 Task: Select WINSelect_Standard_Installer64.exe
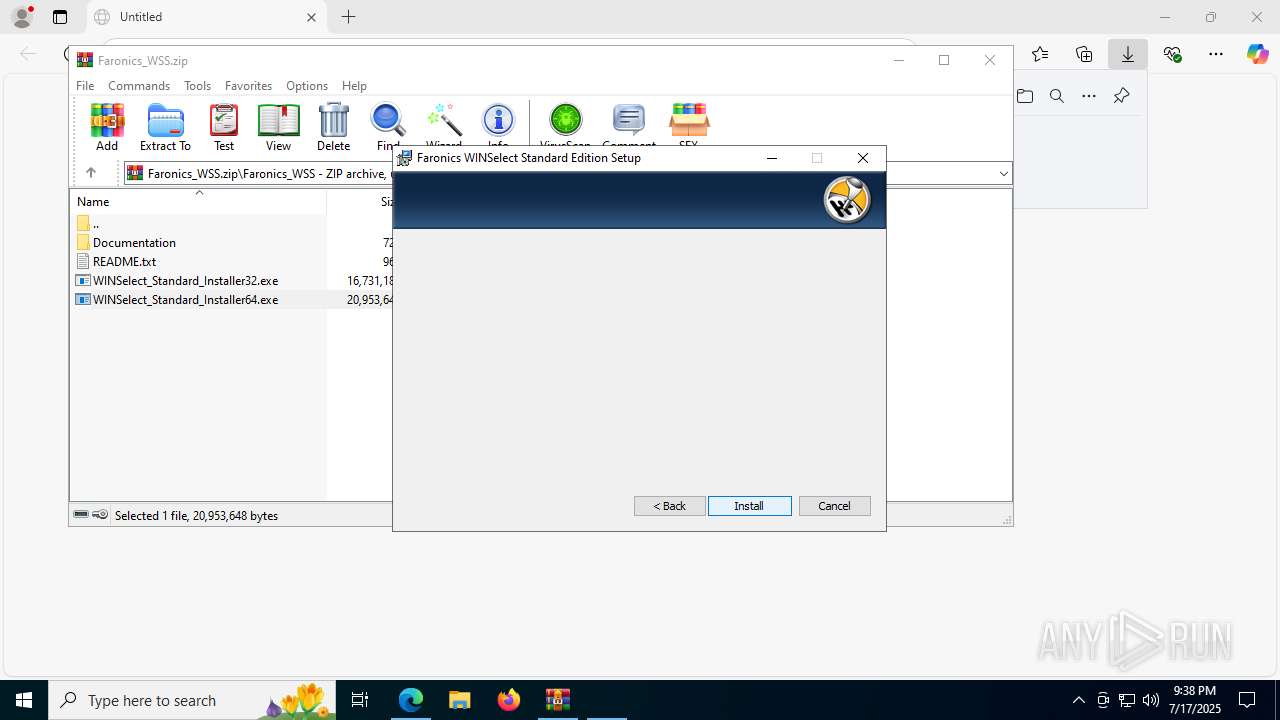click(185, 299)
